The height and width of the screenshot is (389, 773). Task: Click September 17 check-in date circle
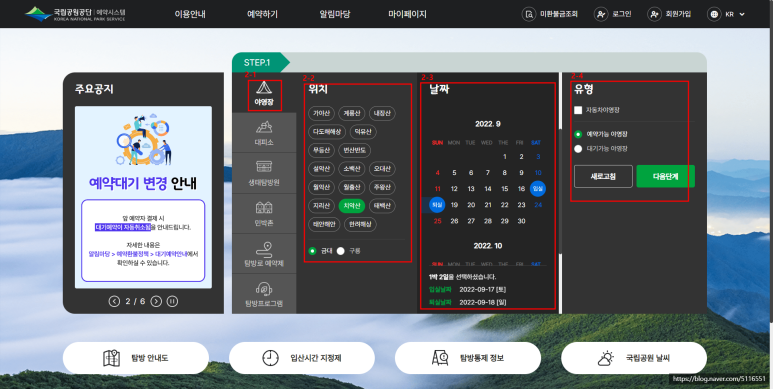[x=538, y=188]
